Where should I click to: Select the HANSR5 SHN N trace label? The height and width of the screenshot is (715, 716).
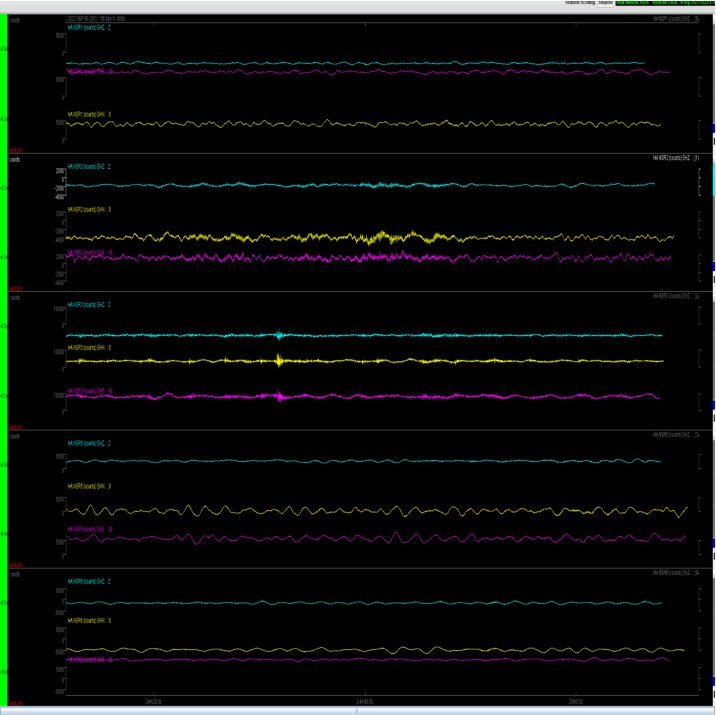tap(89, 486)
